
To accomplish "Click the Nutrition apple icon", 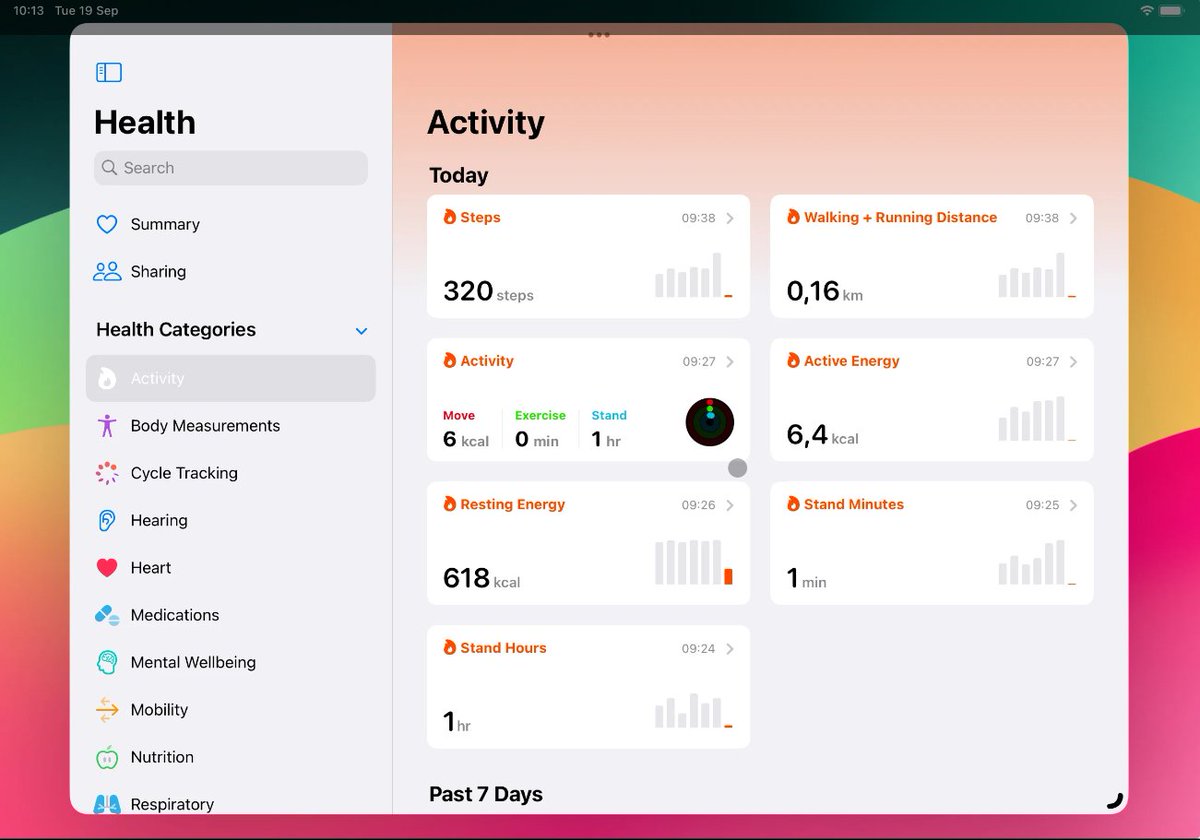I will (107, 757).
